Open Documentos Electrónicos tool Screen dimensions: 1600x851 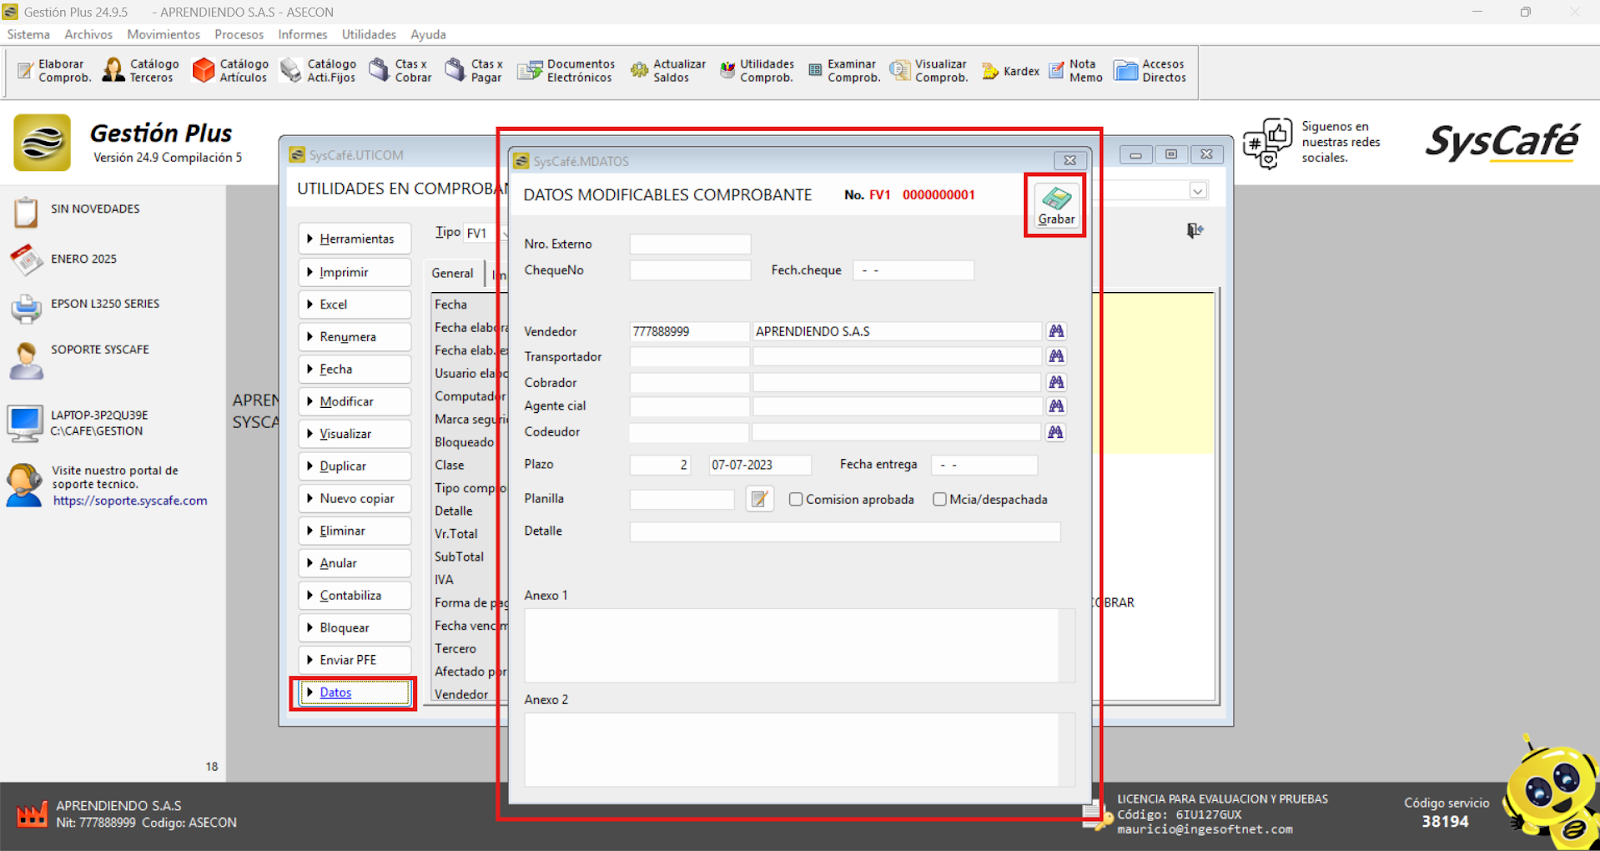coord(566,70)
